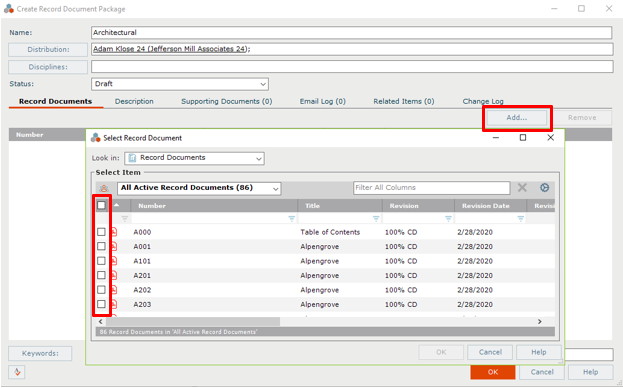Click the Distribution button
The image size is (623, 388).
48,50
